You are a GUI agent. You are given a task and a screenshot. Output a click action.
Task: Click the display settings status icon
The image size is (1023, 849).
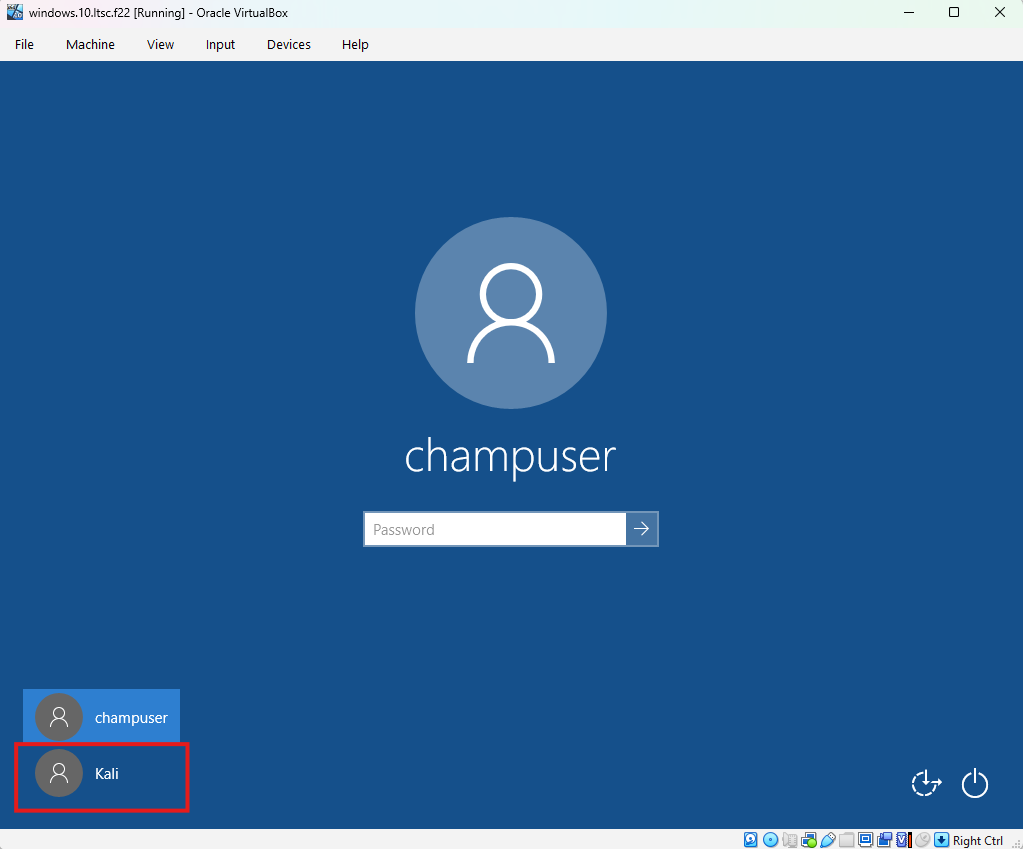click(x=866, y=840)
